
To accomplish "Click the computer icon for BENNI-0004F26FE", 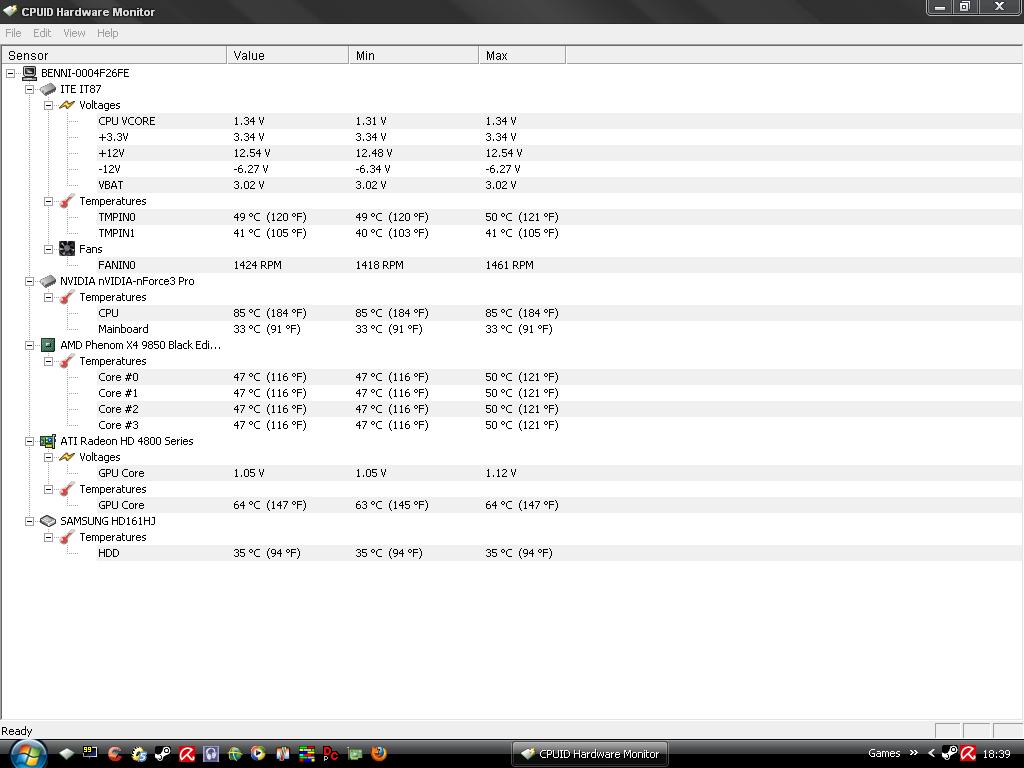I will click(x=29, y=73).
